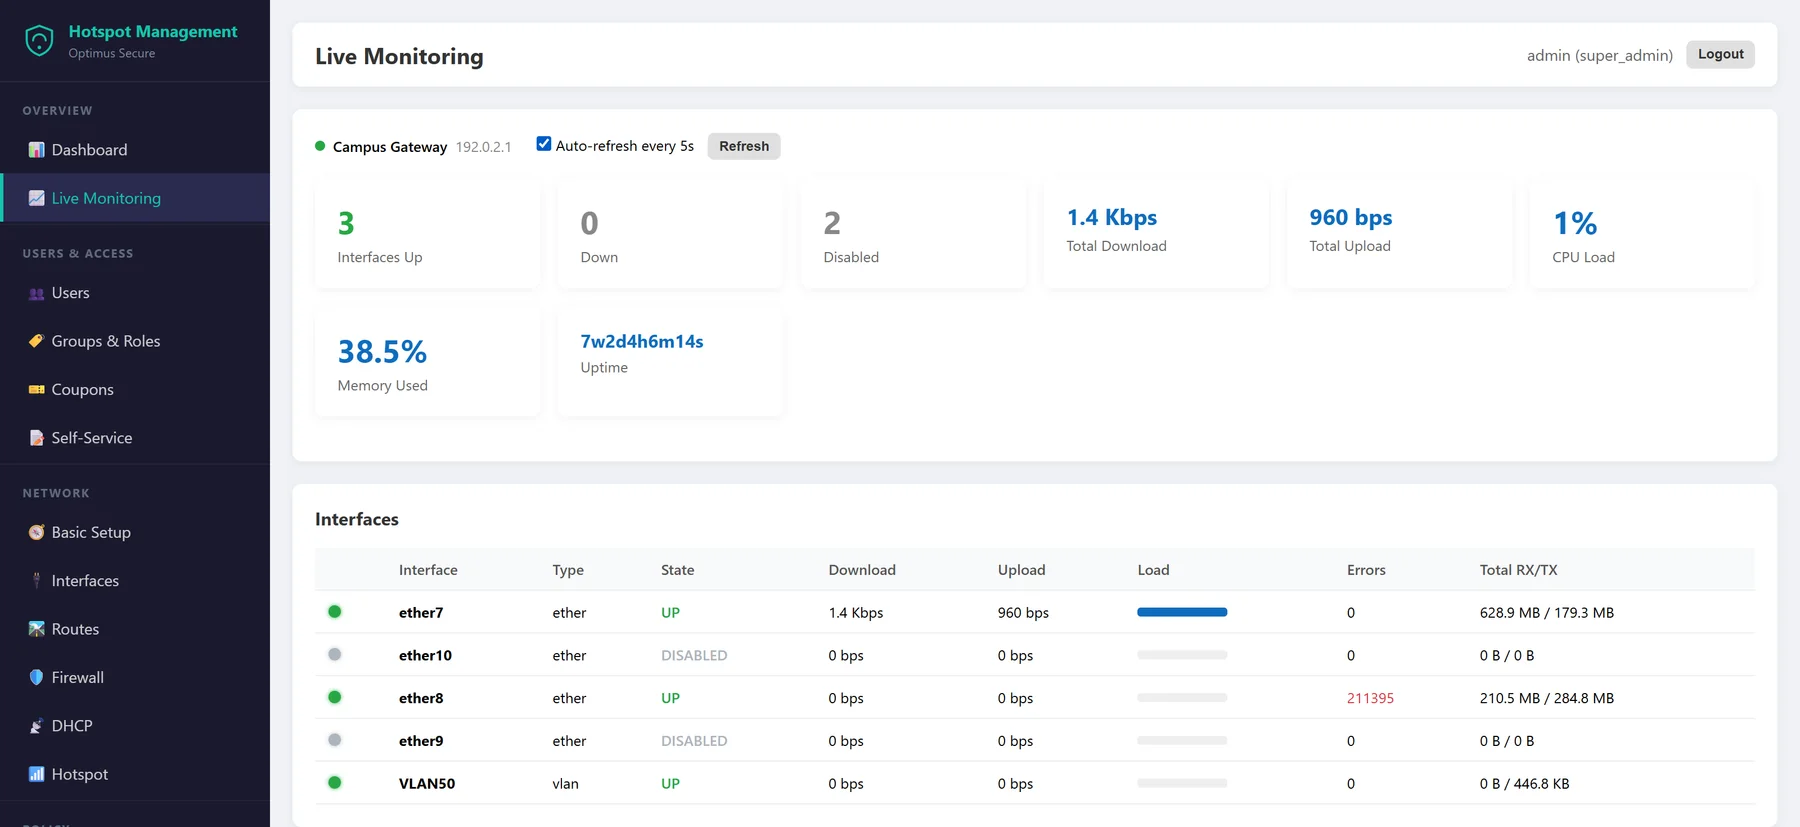Click the Download column header
1800x827 pixels.
click(x=862, y=570)
